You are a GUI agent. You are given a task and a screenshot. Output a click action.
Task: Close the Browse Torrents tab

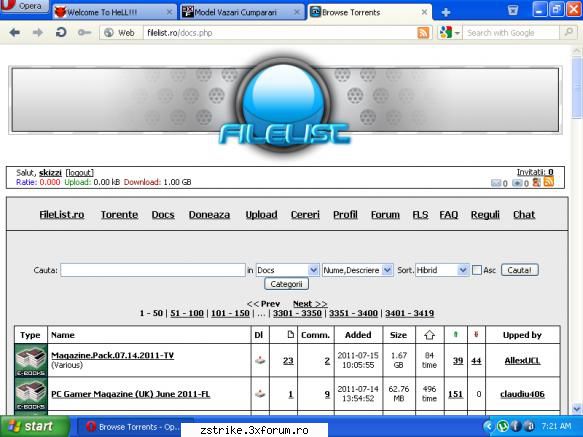point(424,12)
